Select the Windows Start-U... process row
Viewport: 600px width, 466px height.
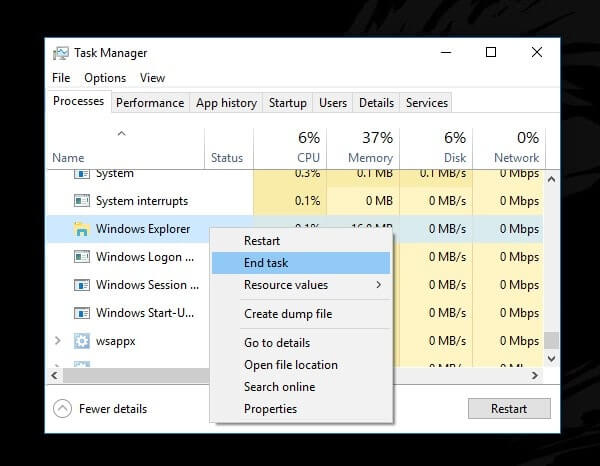128,313
